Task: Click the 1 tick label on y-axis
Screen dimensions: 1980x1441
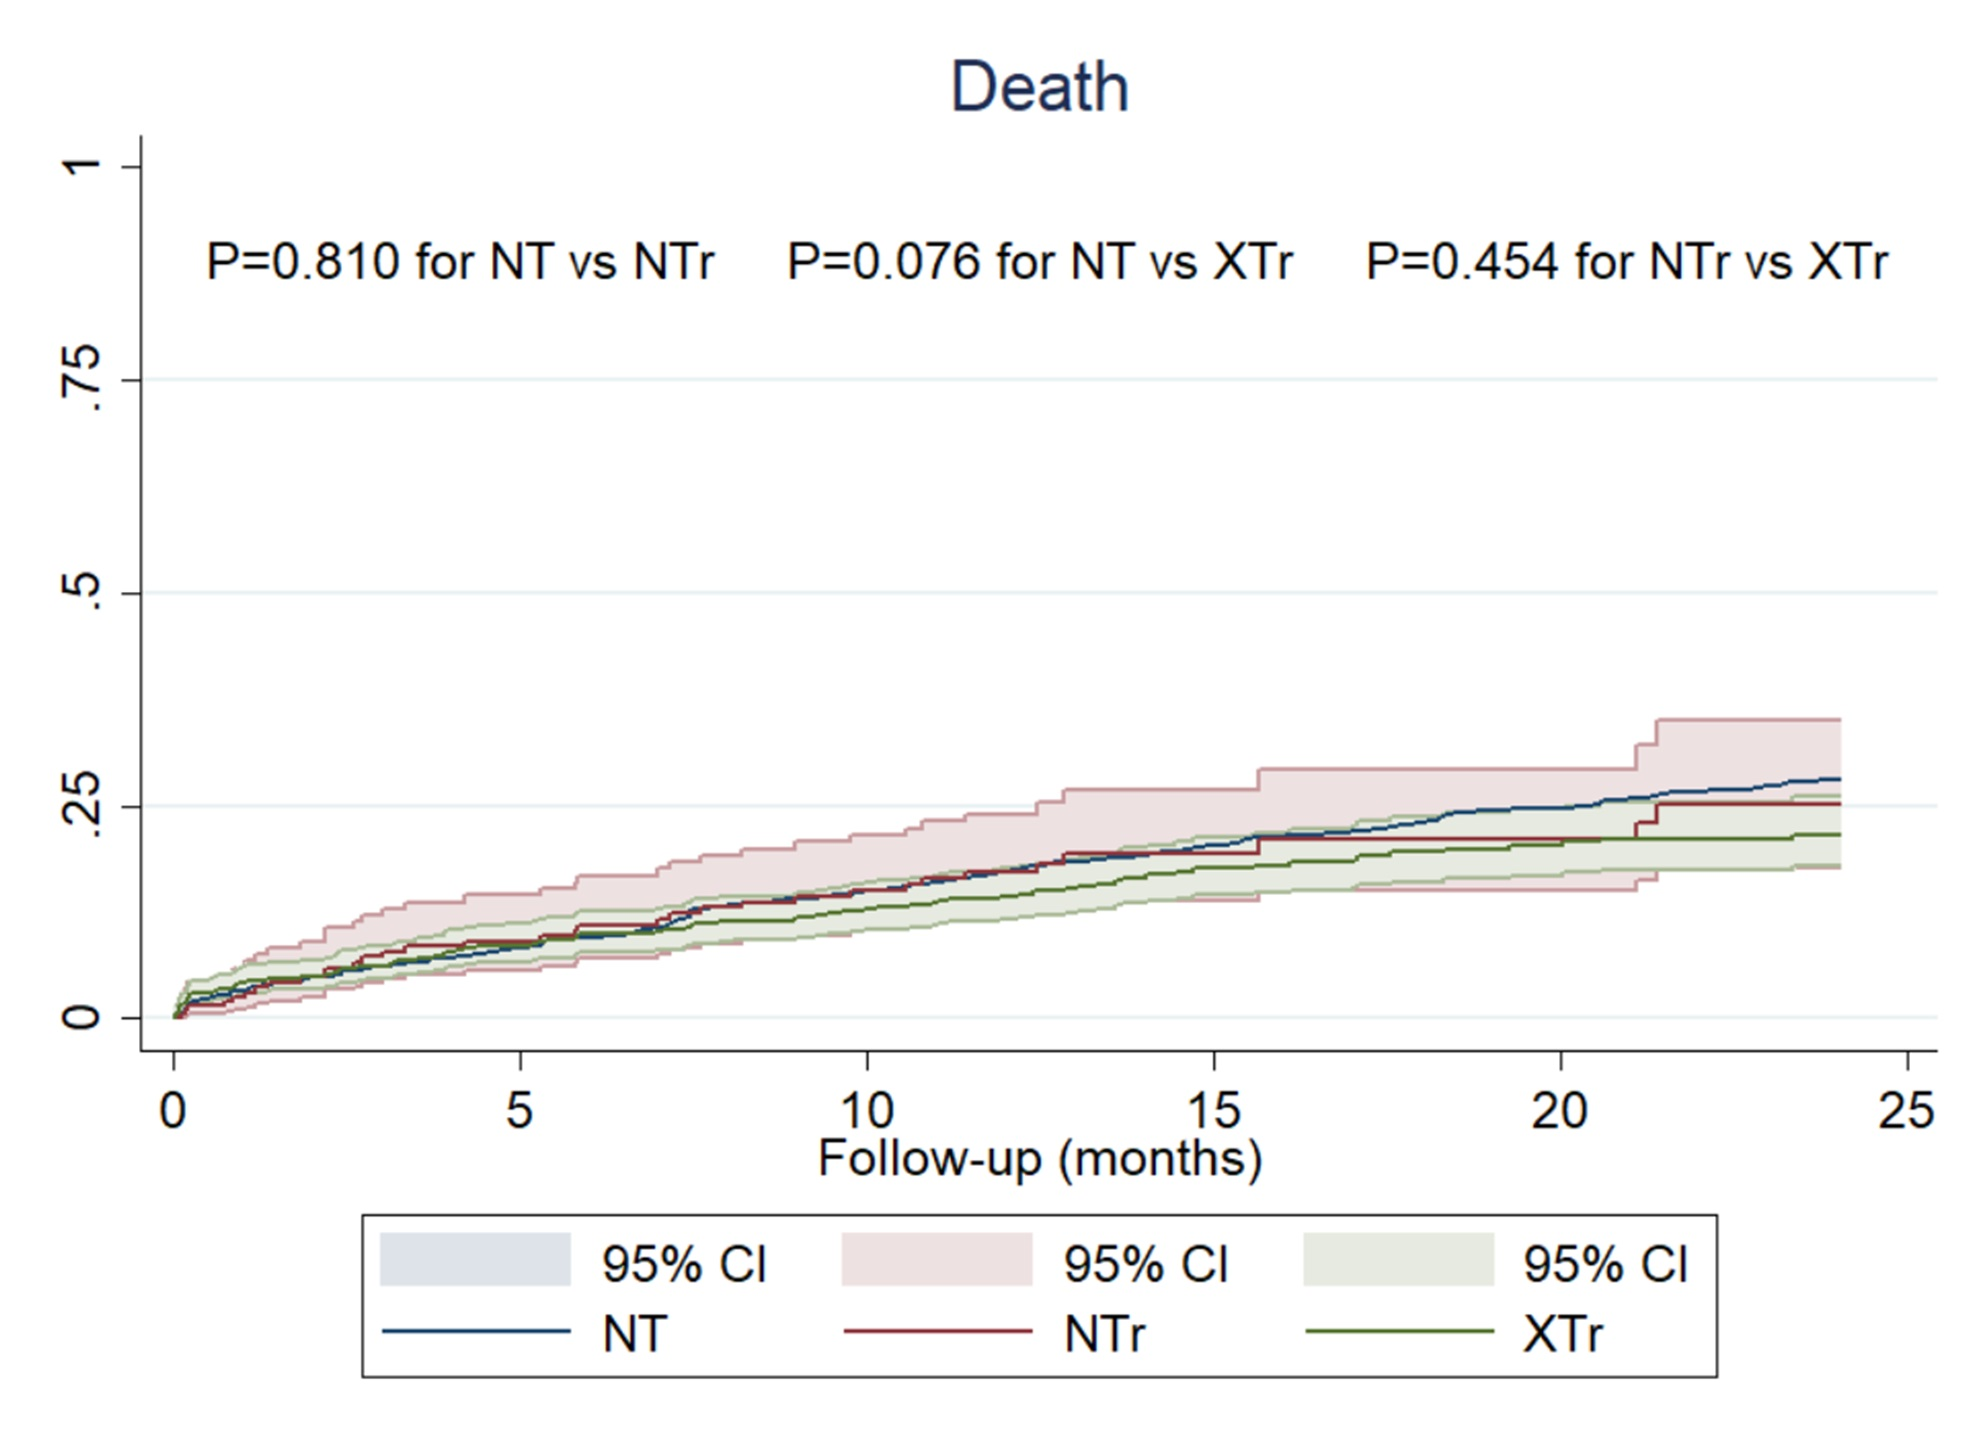Action: point(82,166)
